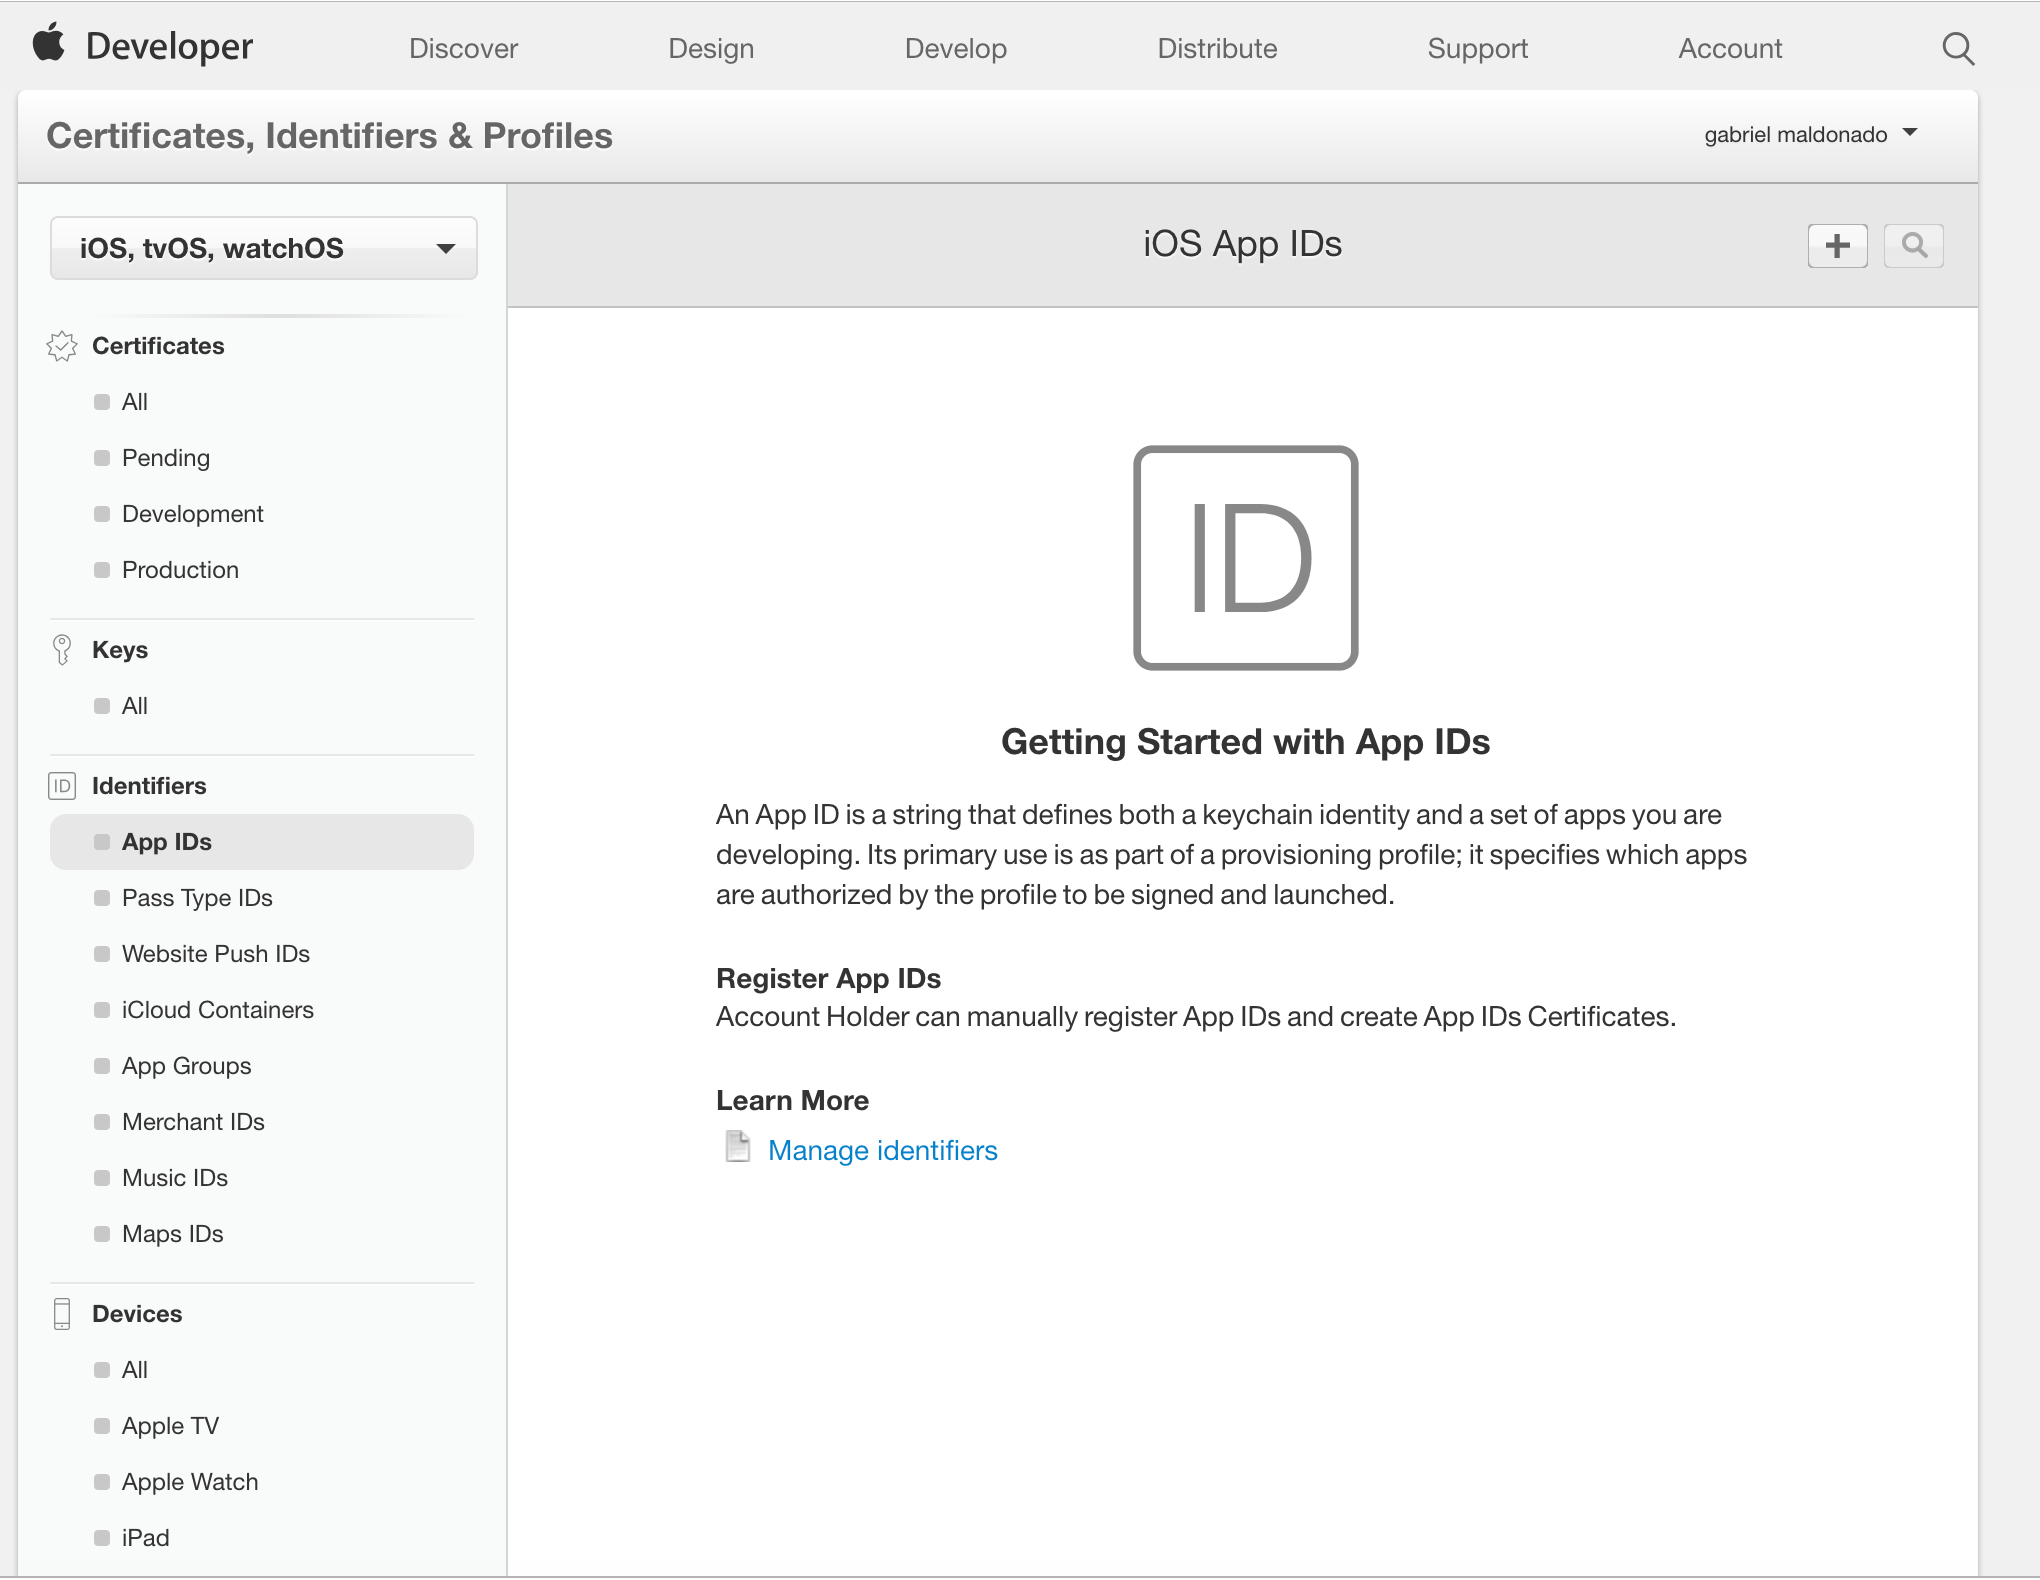Click the Identifiers ID icon in sidebar
Screen dimensions: 2040x1580
[x=62, y=786]
